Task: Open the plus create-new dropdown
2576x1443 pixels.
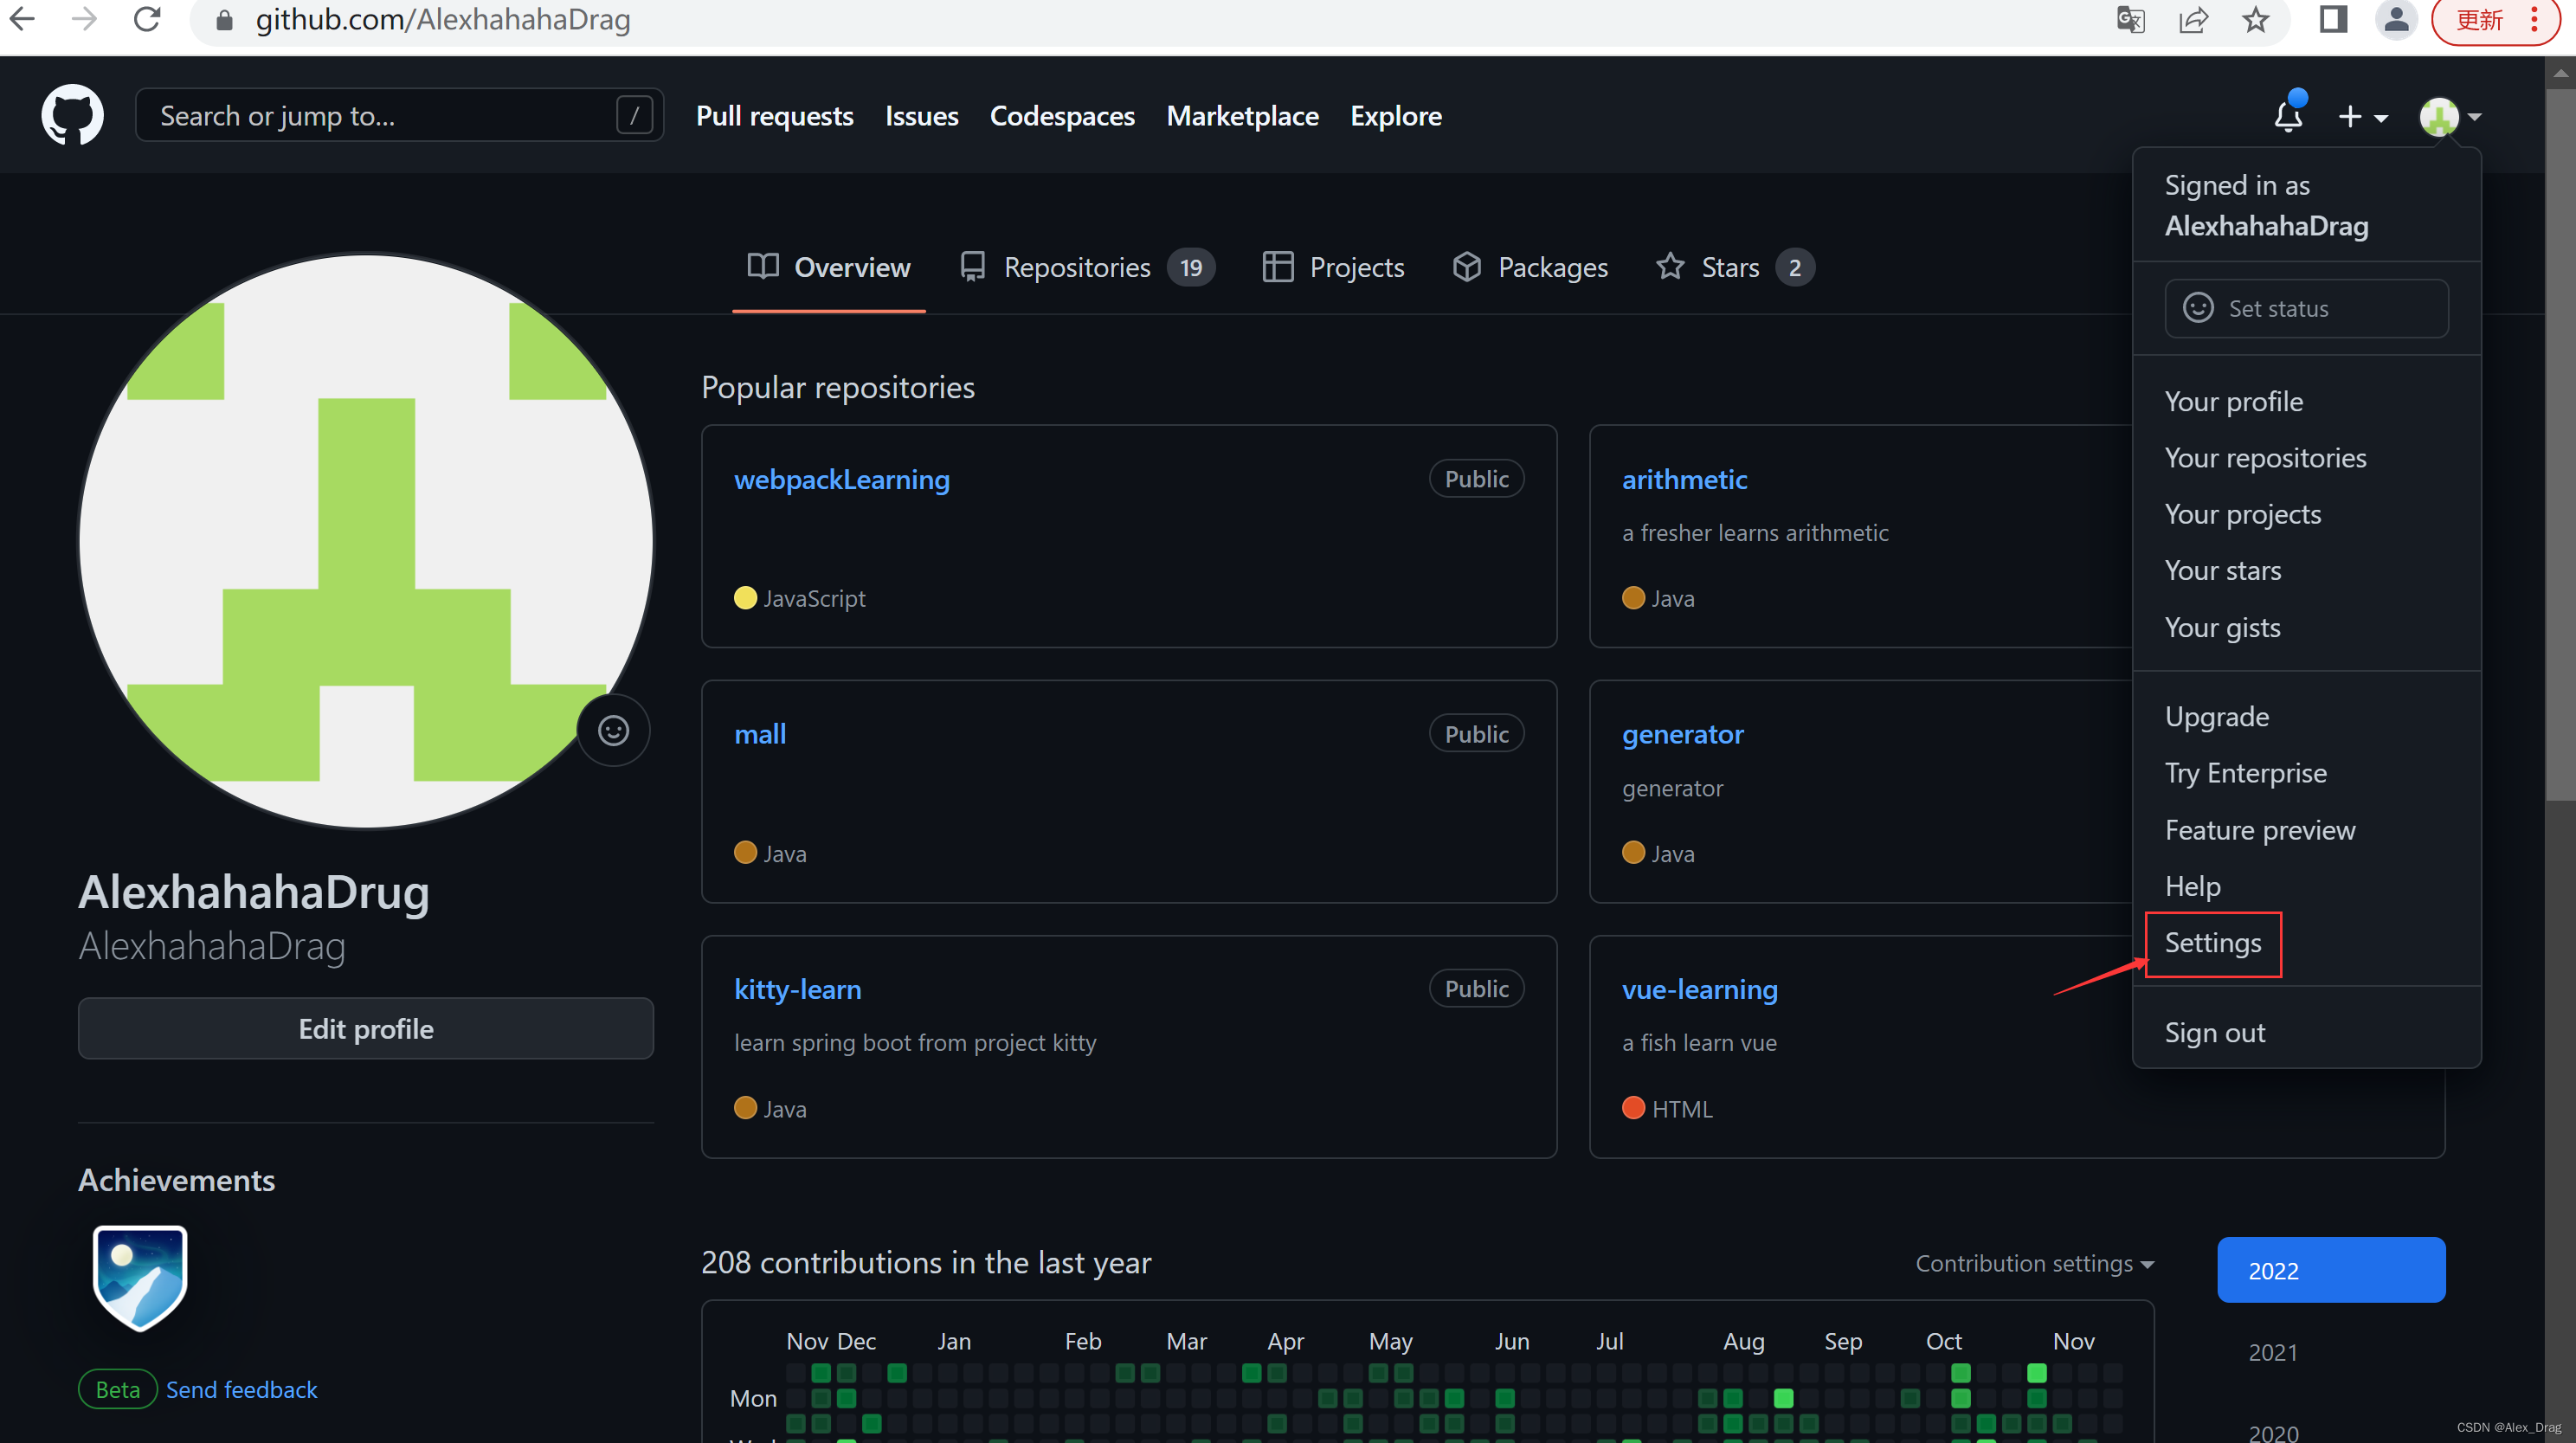Action: click(2362, 117)
